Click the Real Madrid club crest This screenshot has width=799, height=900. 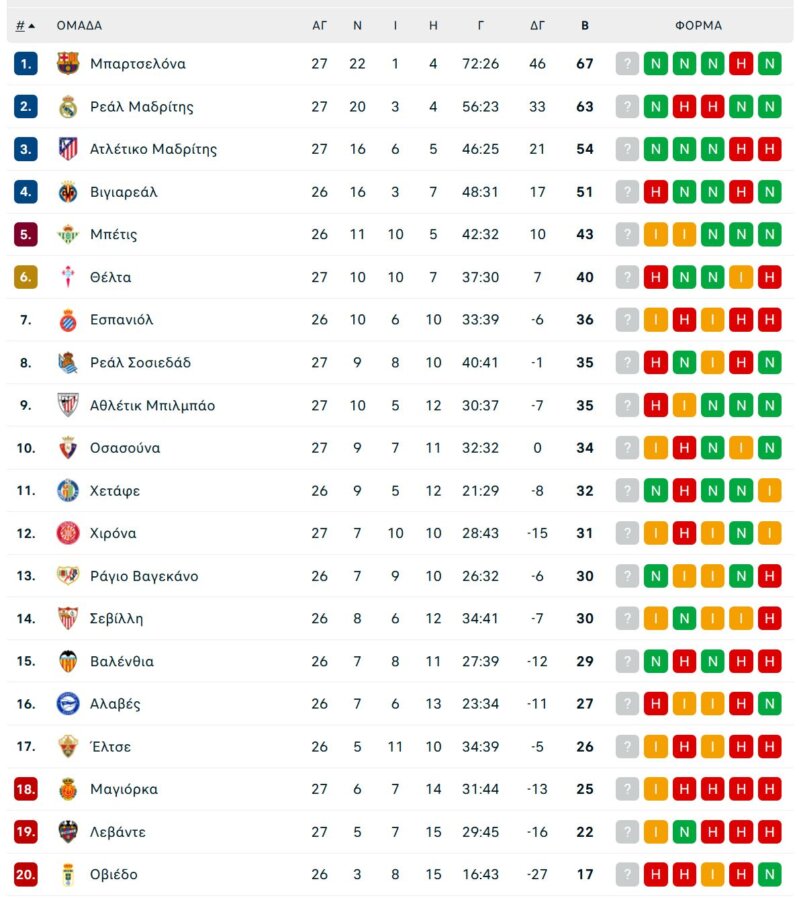click(x=67, y=106)
